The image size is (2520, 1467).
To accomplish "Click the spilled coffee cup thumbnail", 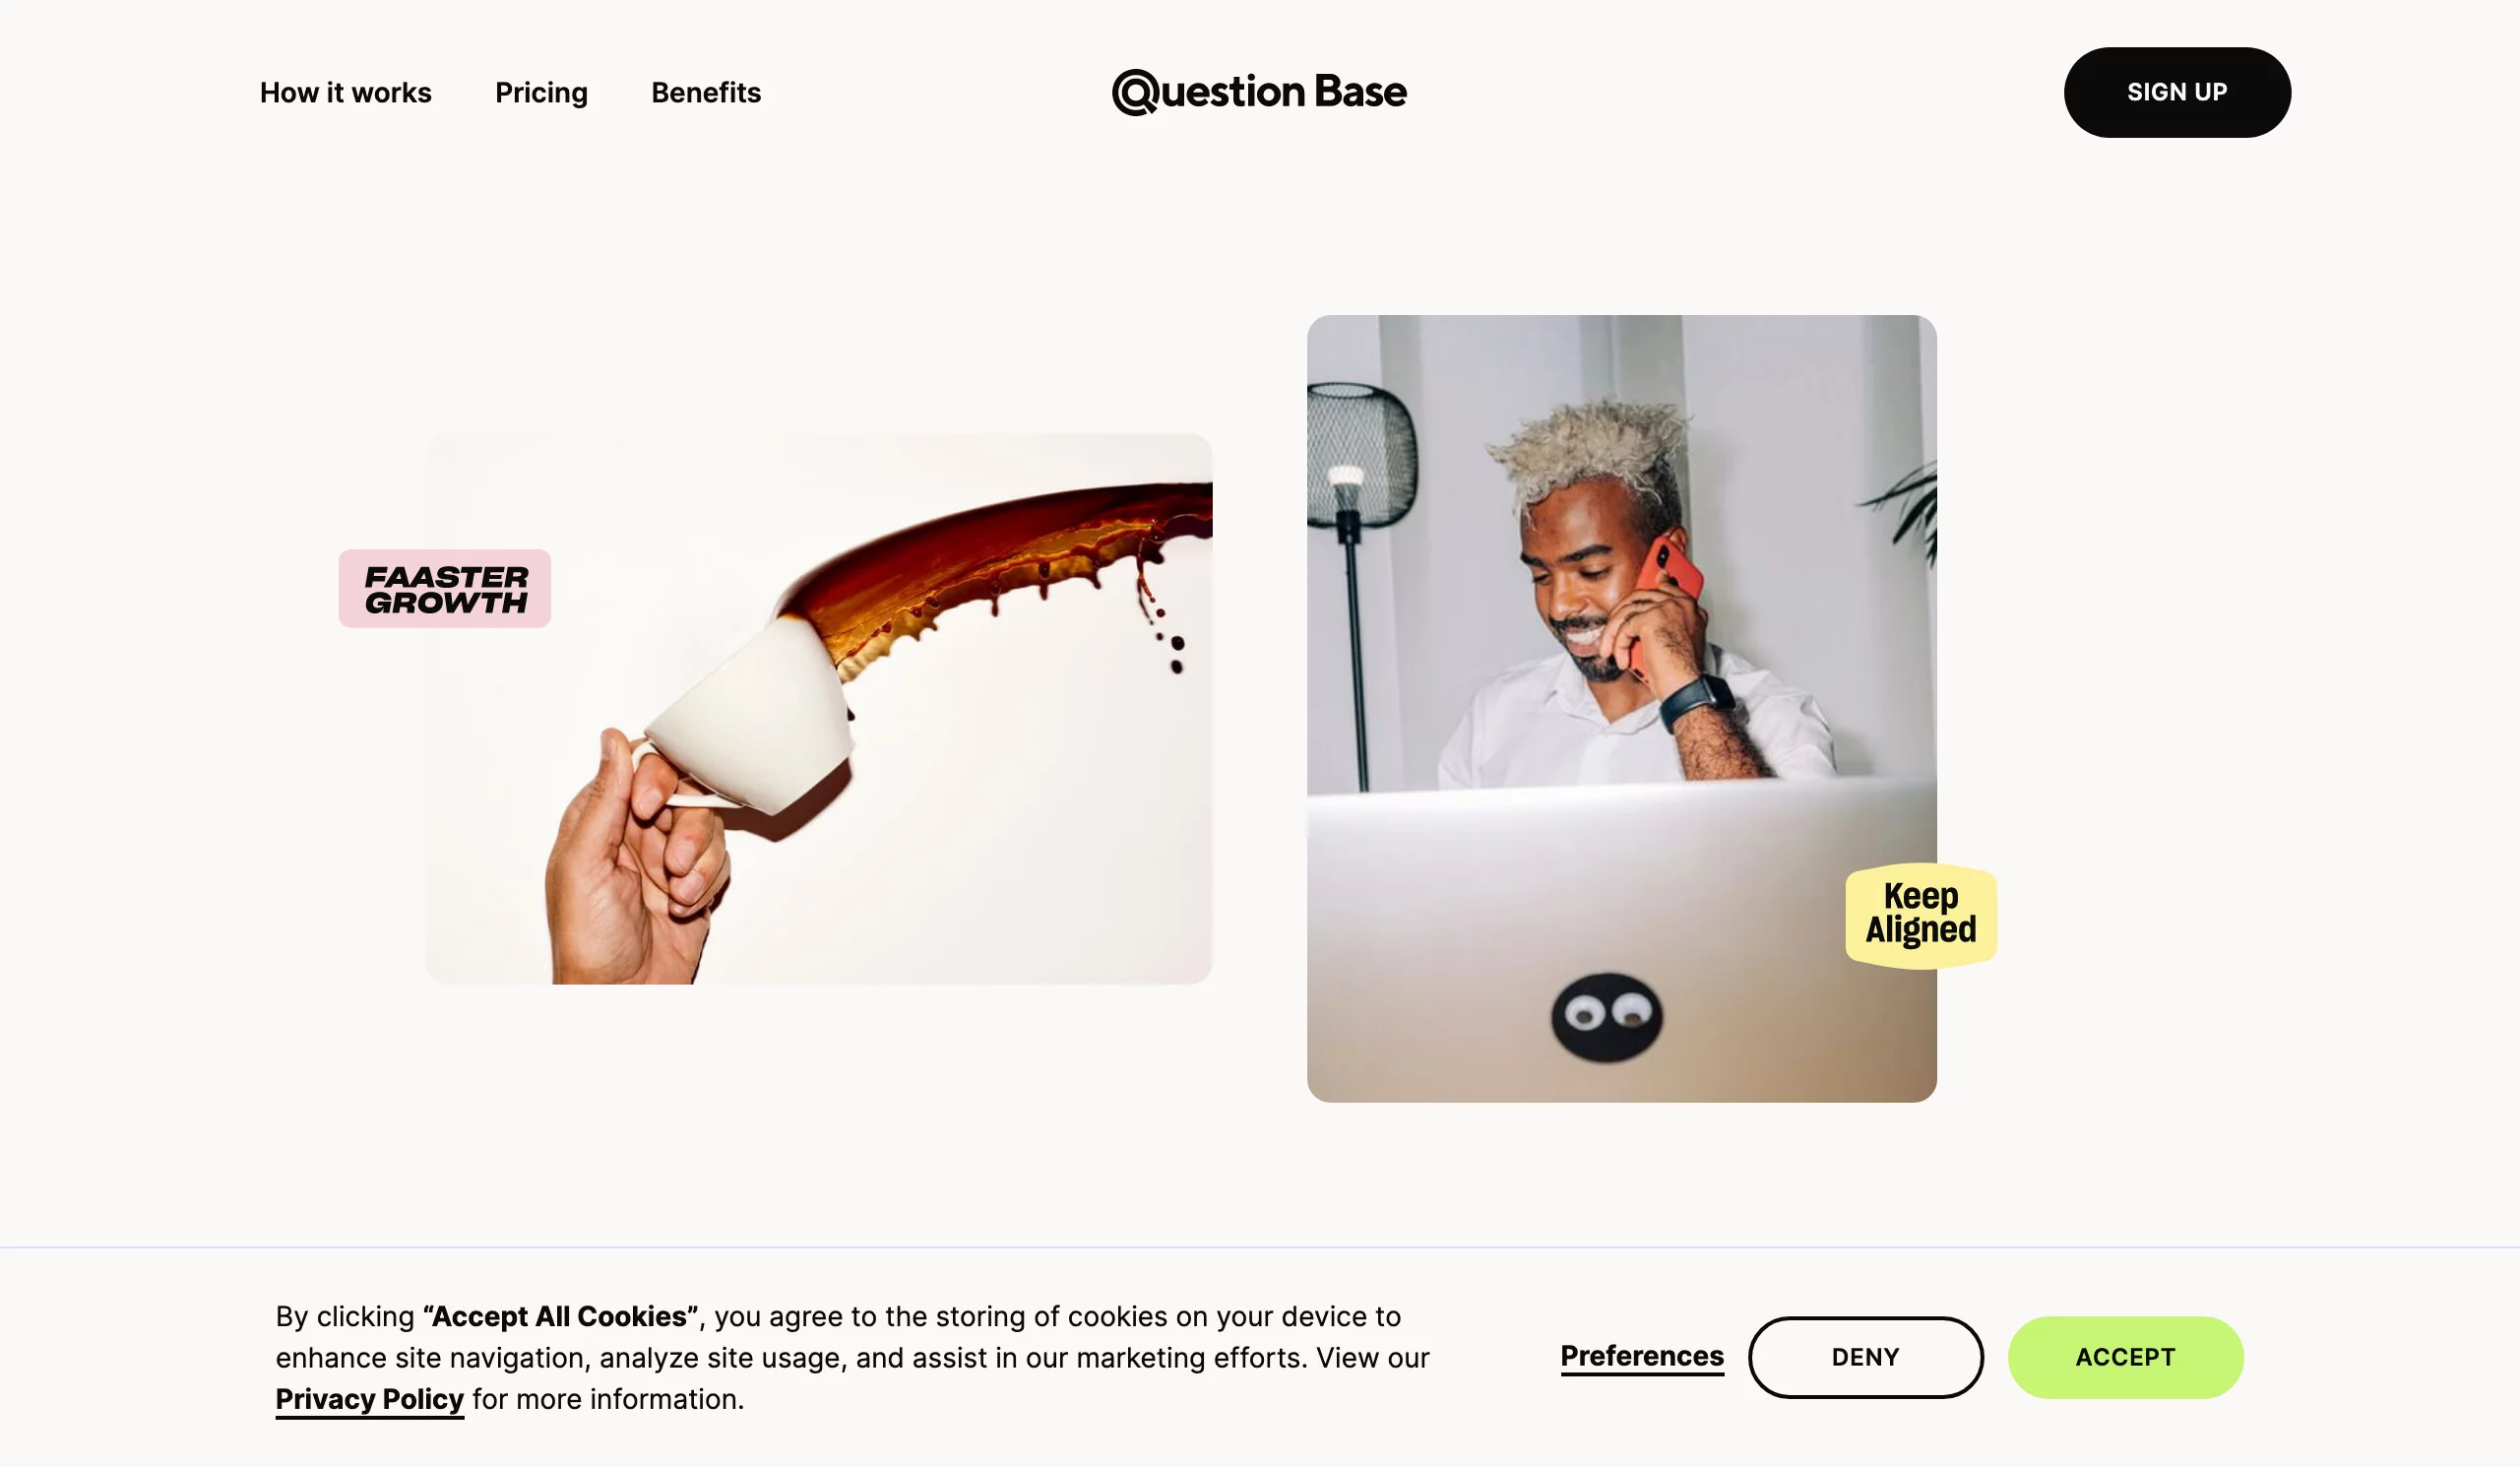I will coord(818,709).
